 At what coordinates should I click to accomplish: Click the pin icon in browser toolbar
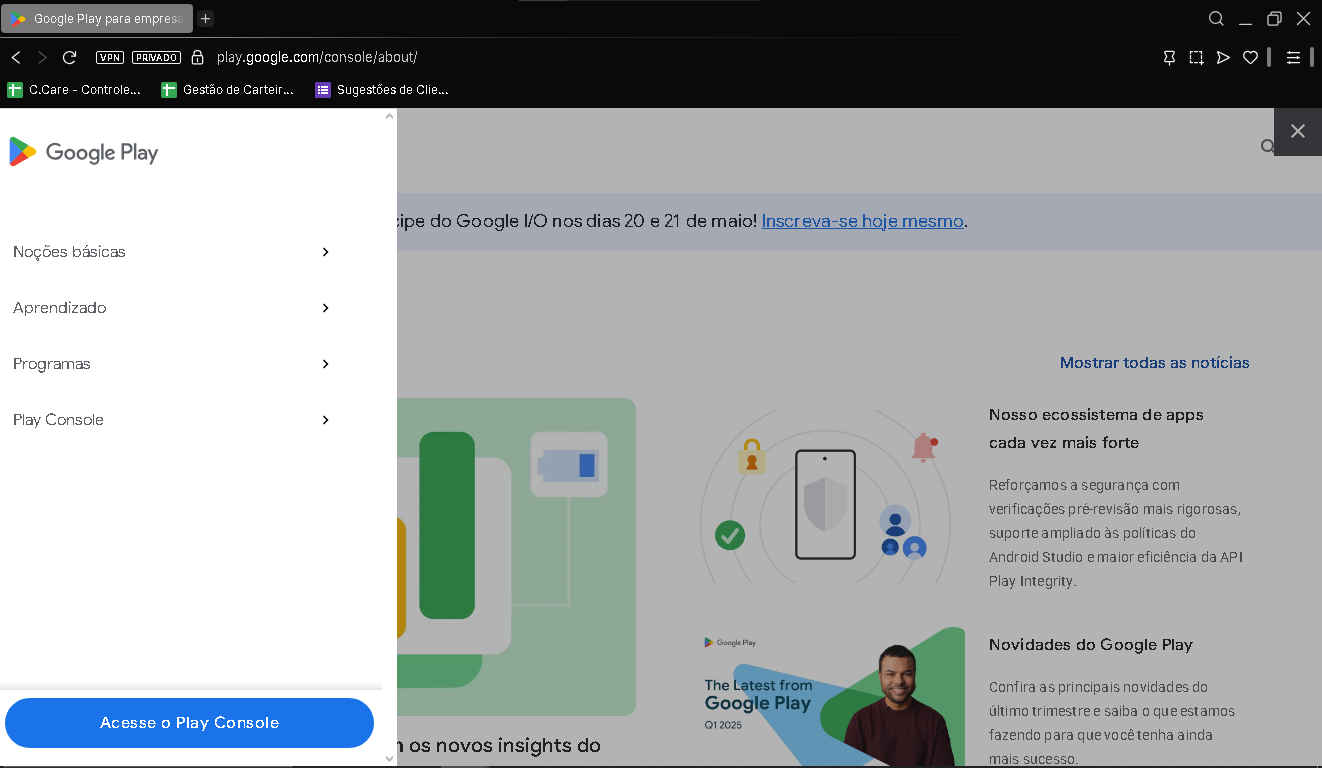[x=1169, y=58]
